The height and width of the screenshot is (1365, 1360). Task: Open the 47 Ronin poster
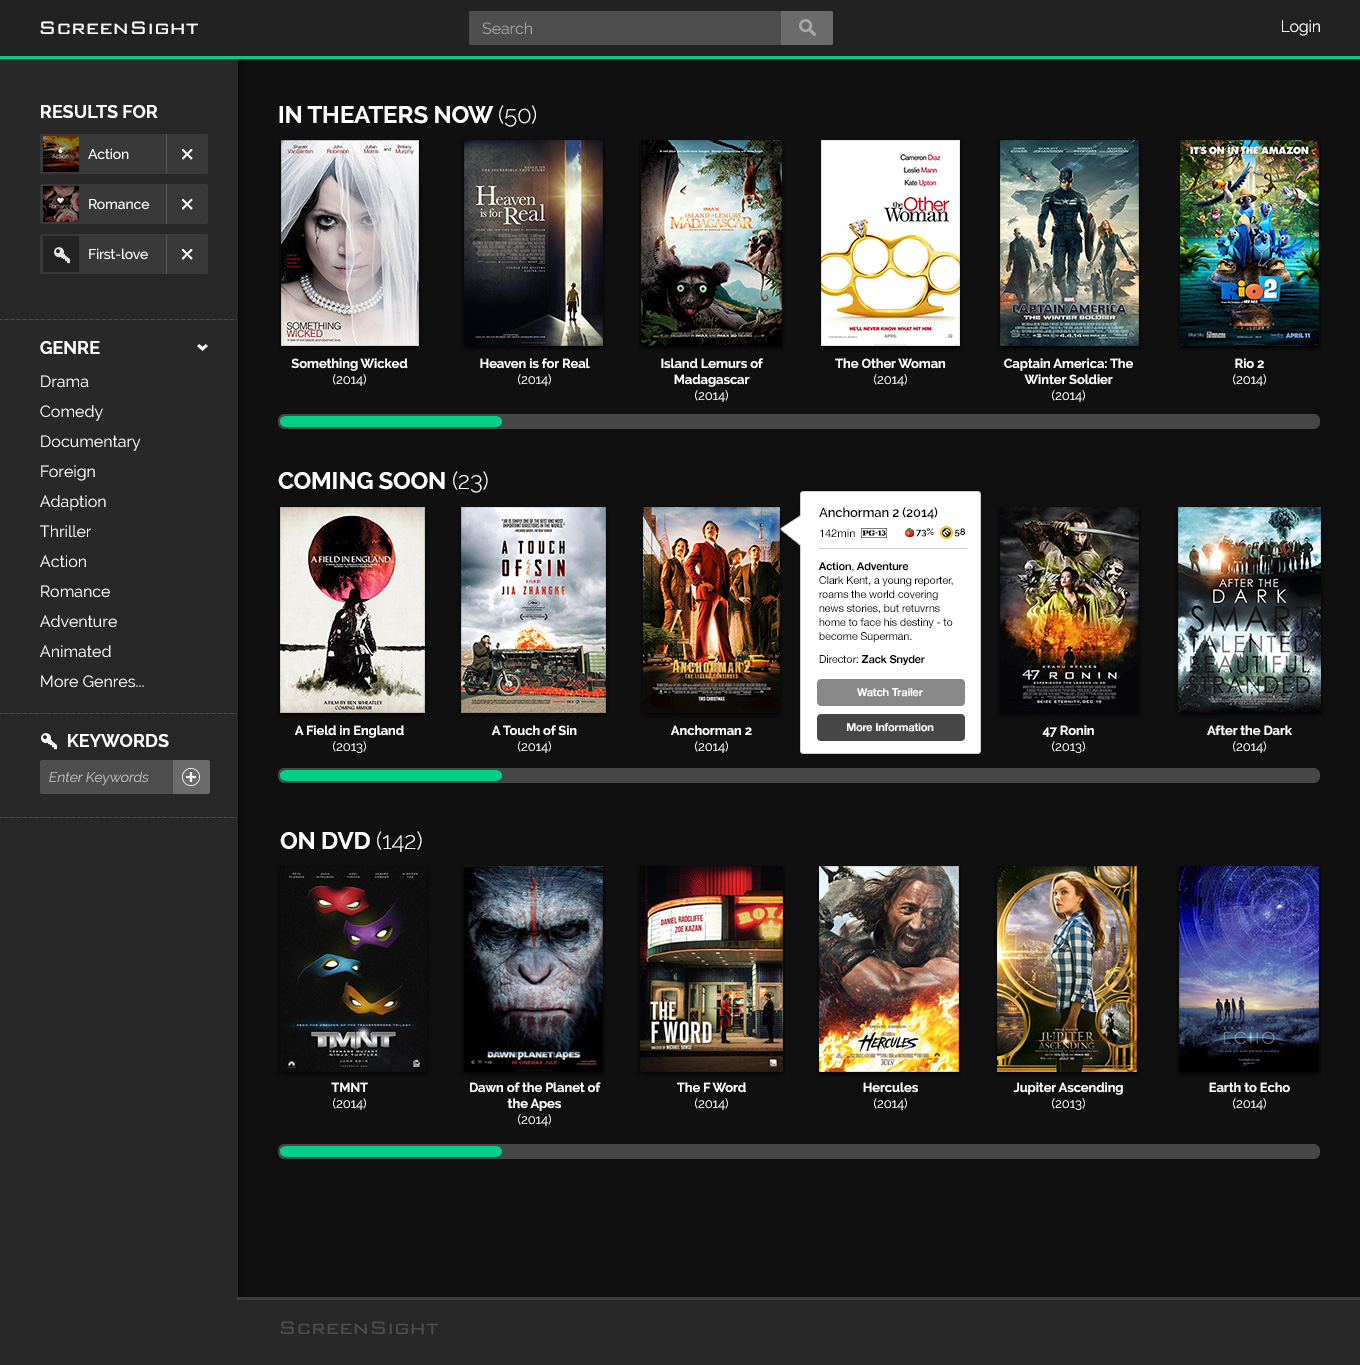pos(1069,610)
